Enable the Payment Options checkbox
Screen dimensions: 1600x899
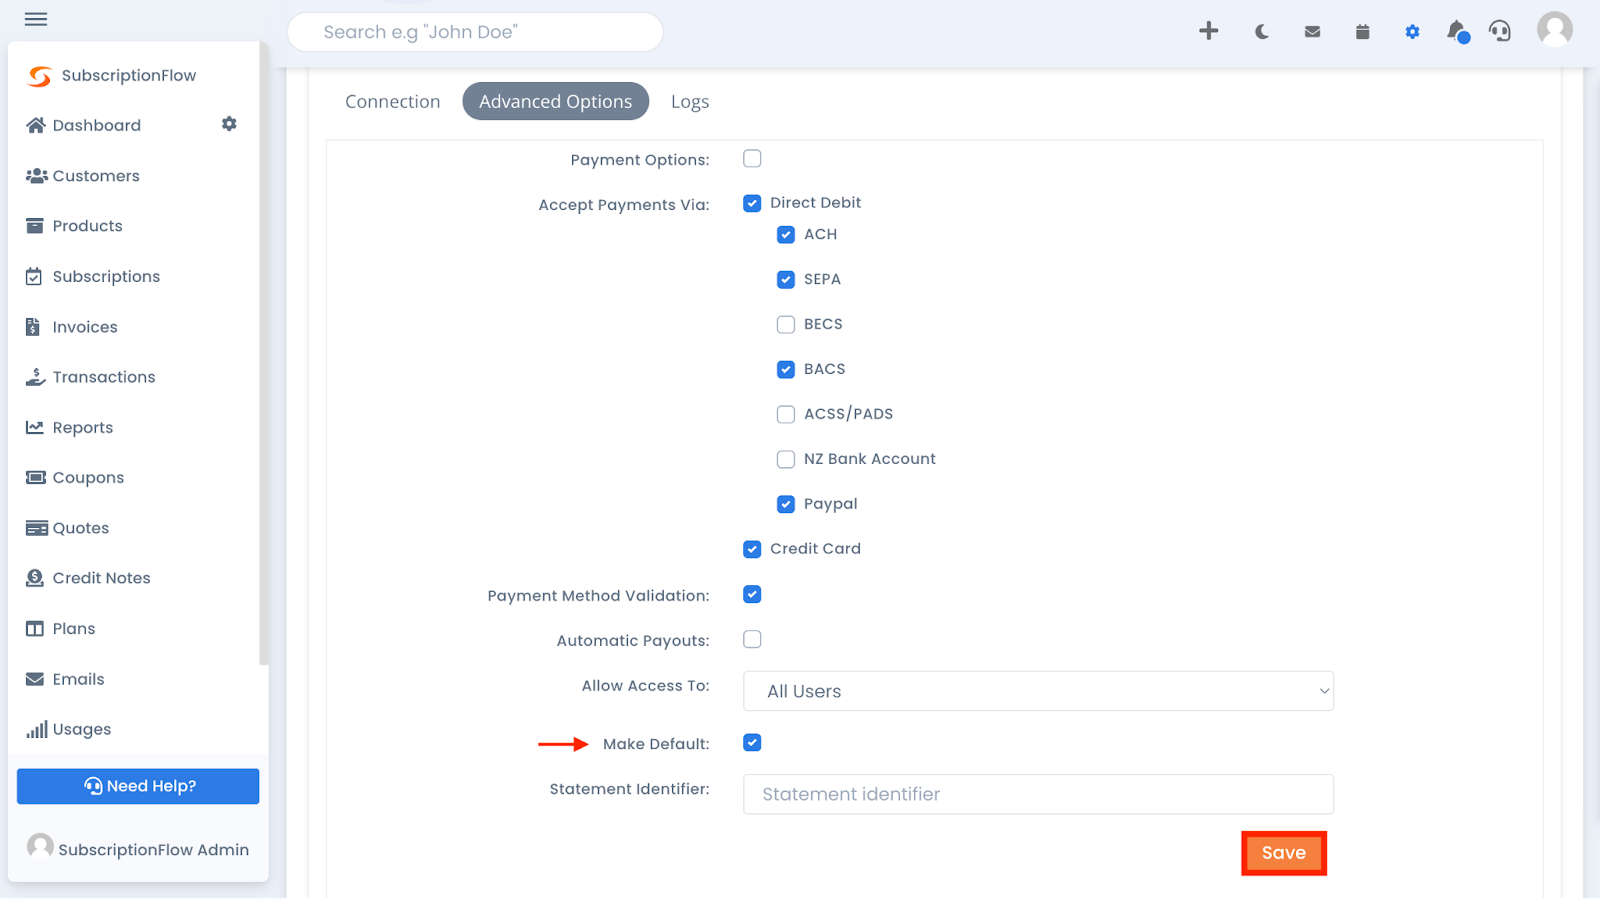pyautogui.click(x=752, y=158)
